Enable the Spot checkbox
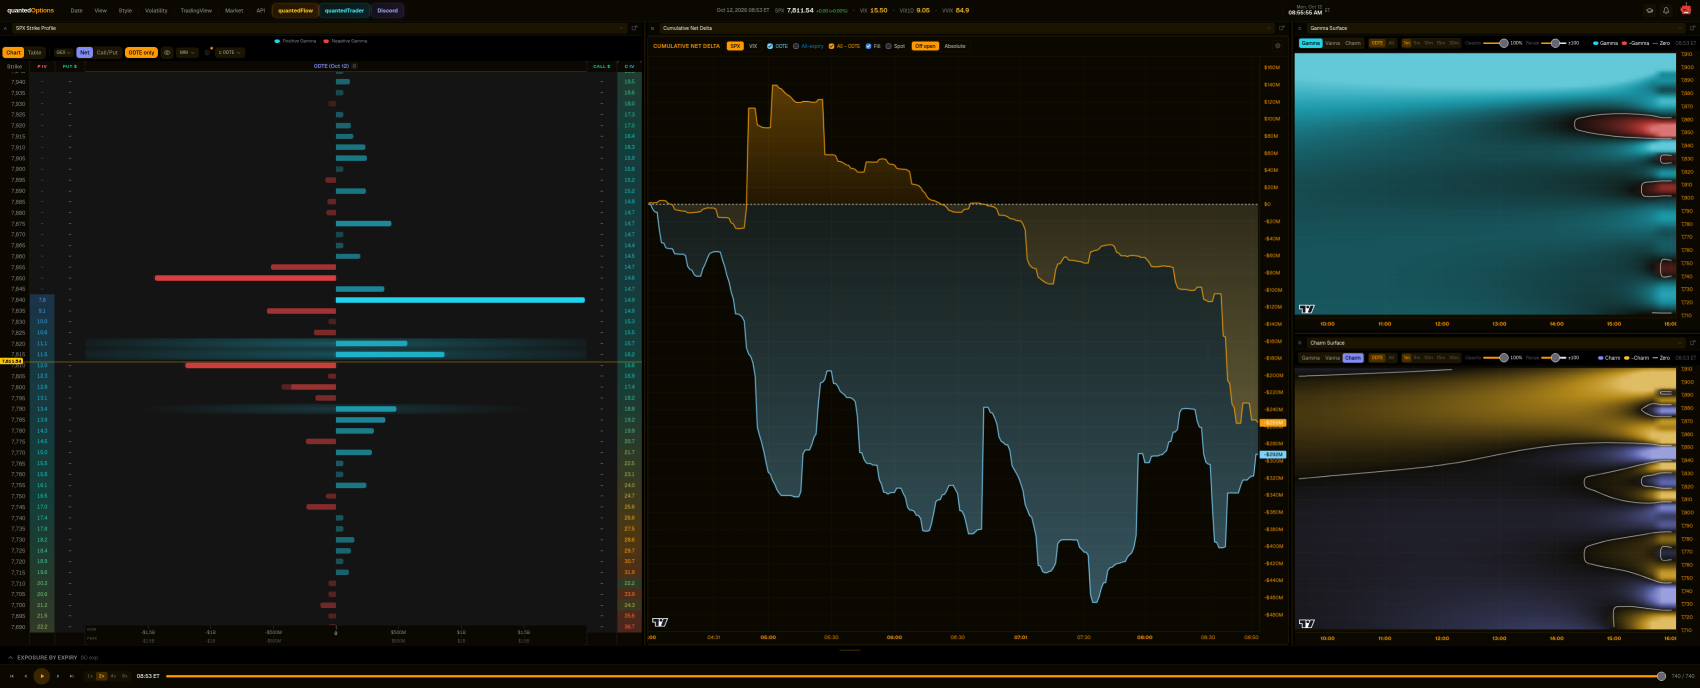This screenshot has width=1700, height=688. [x=889, y=46]
